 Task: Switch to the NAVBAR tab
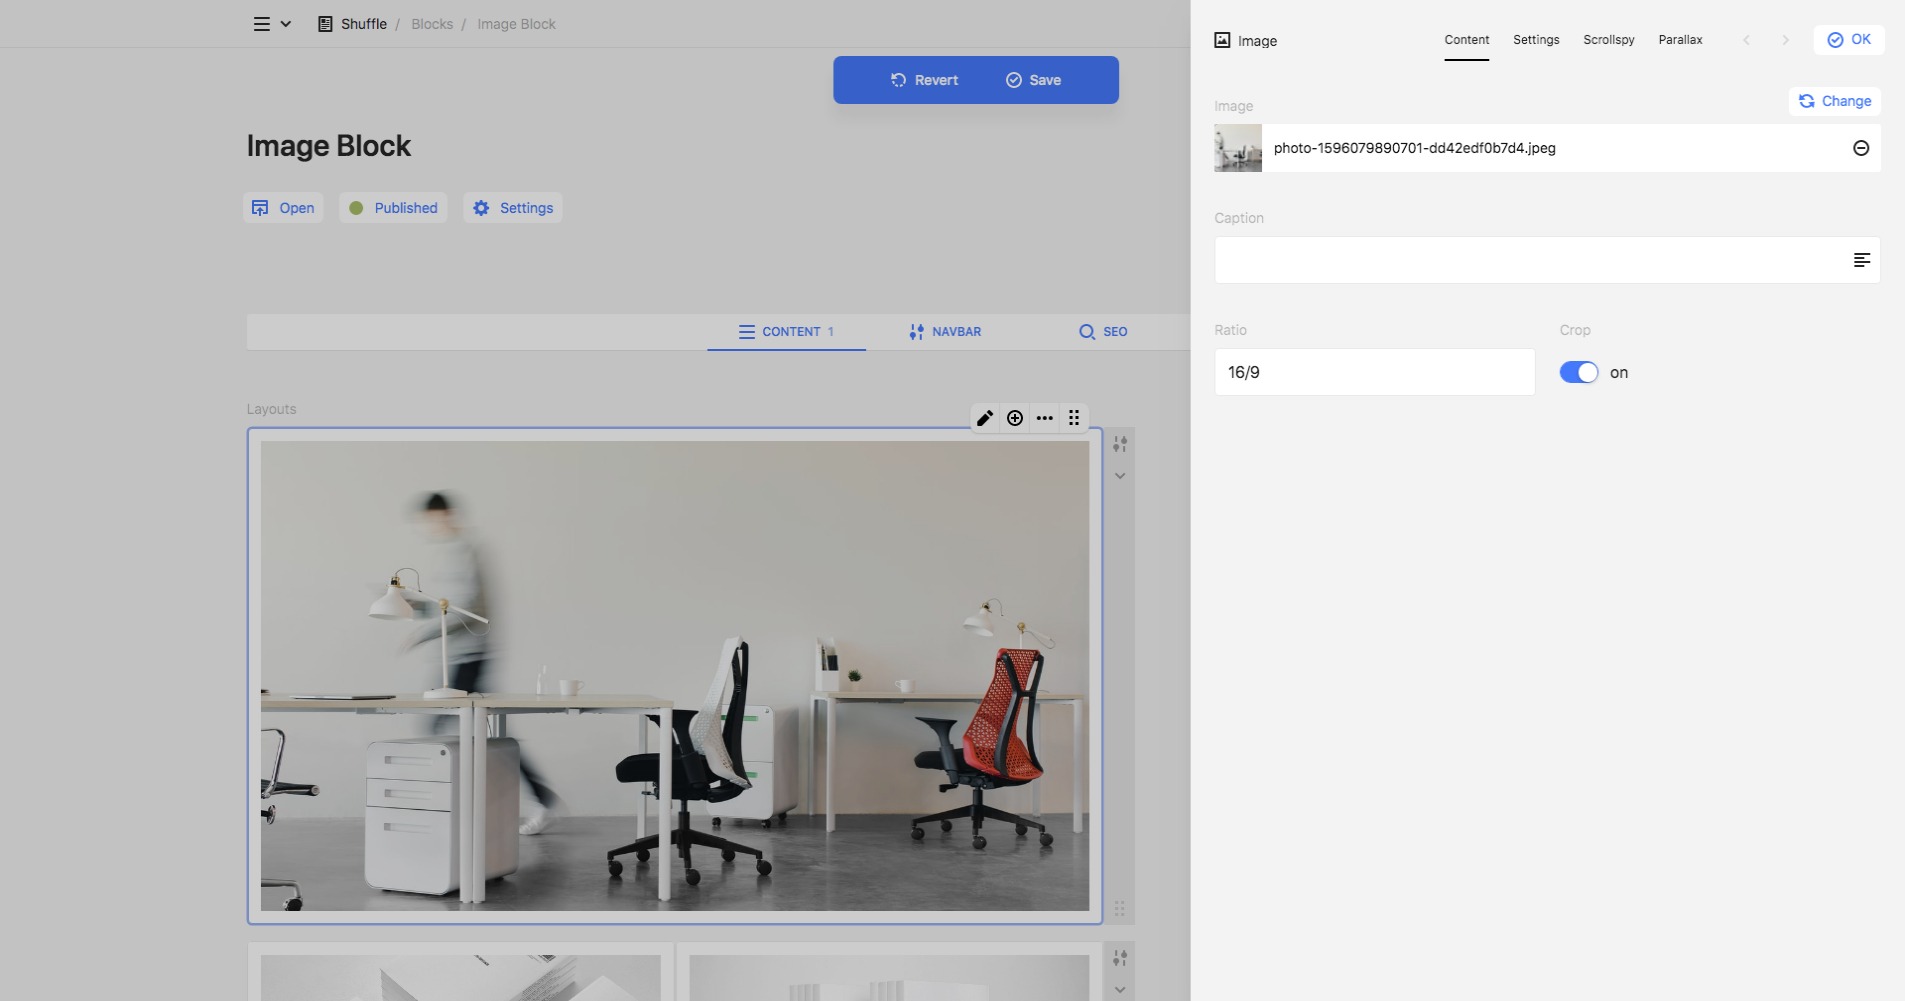[945, 332]
